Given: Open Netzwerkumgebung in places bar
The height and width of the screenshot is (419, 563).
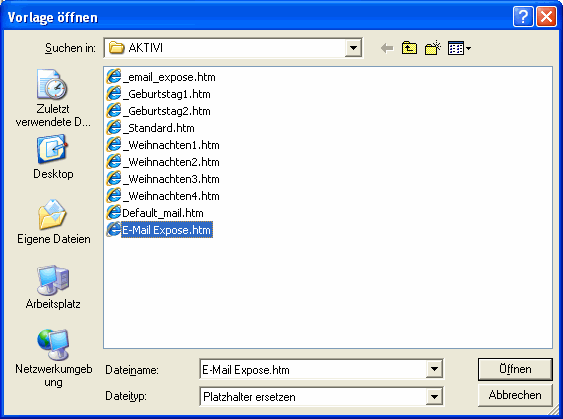Looking at the screenshot, I should 53,358.
